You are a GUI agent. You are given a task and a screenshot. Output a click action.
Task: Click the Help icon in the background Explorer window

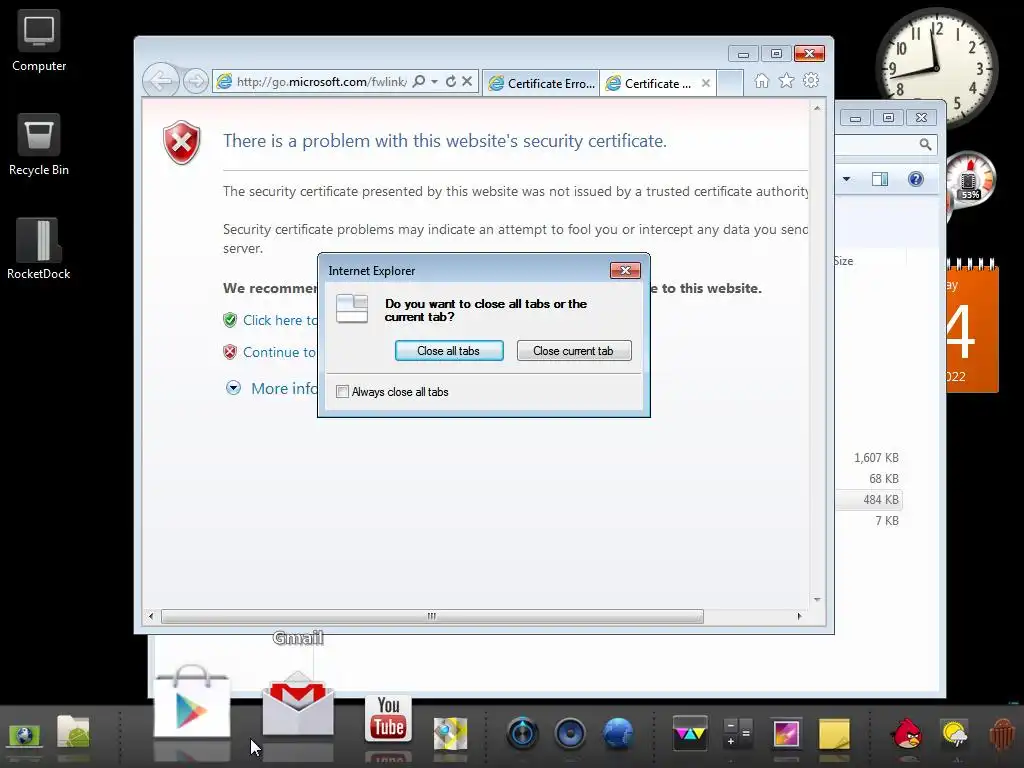916,179
